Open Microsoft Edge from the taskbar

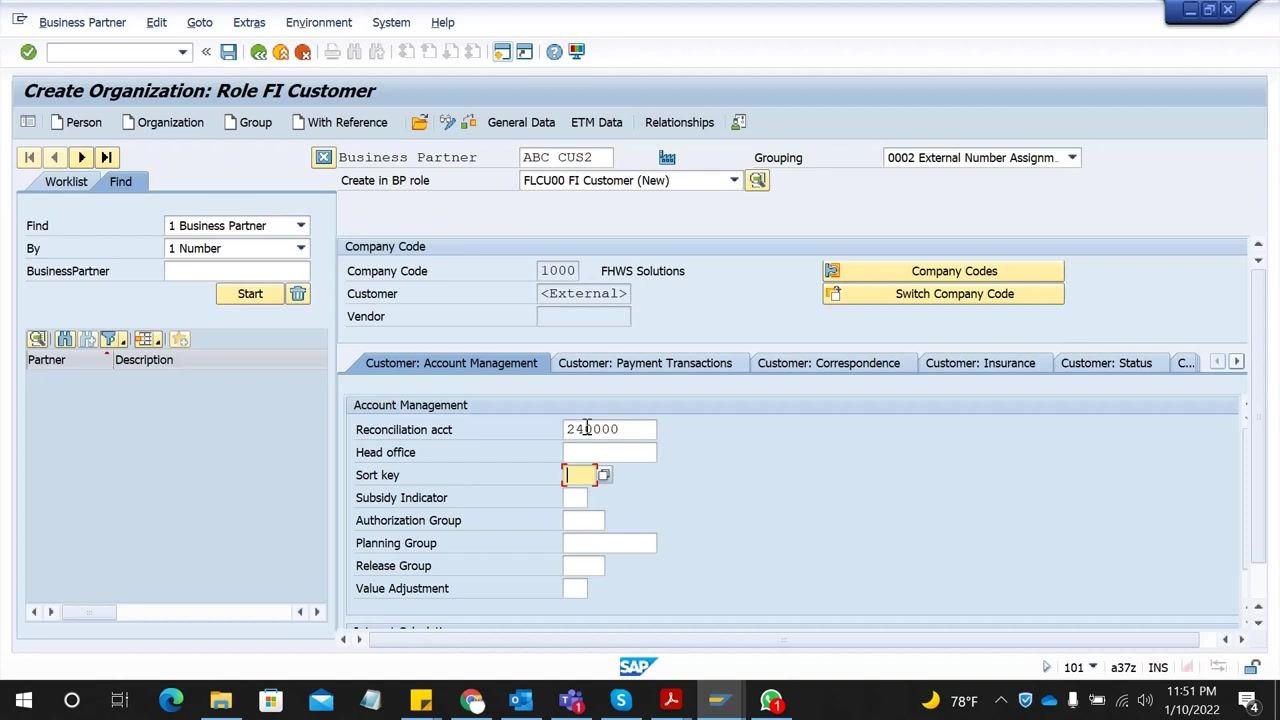click(171, 700)
